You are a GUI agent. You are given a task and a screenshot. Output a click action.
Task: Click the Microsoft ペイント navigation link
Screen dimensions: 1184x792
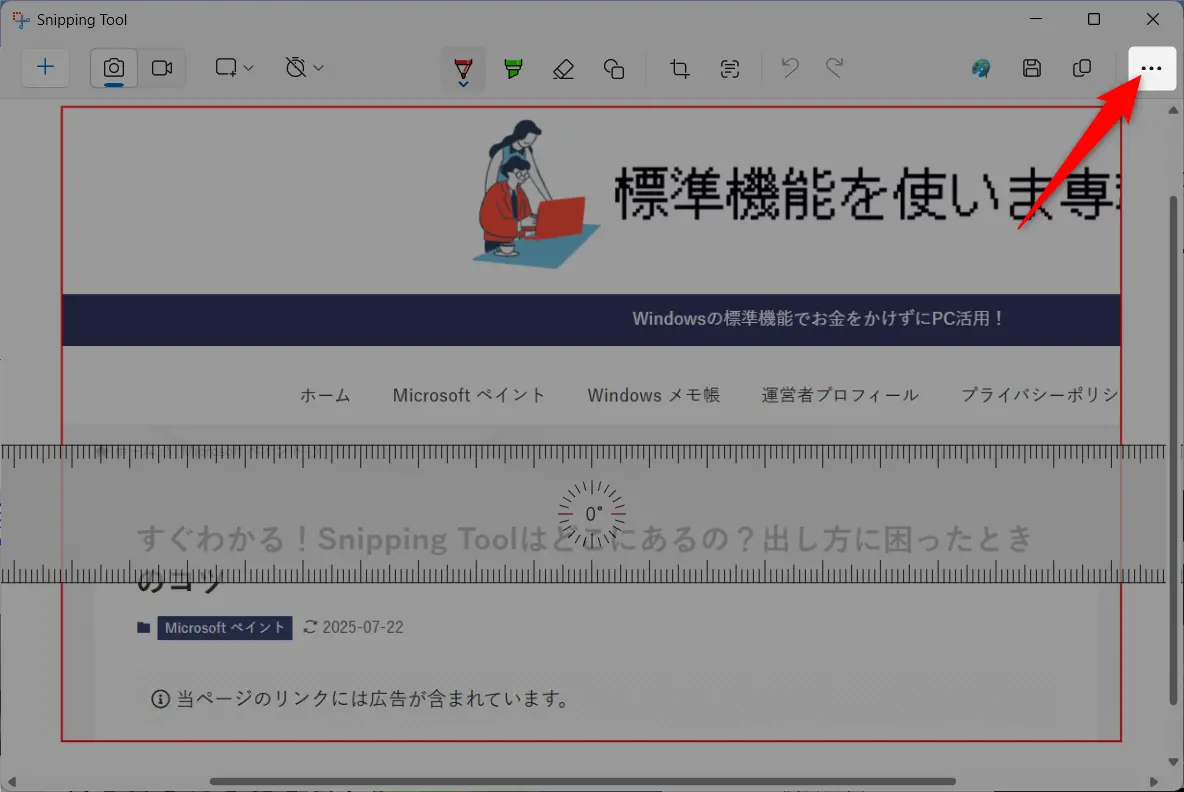468,395
